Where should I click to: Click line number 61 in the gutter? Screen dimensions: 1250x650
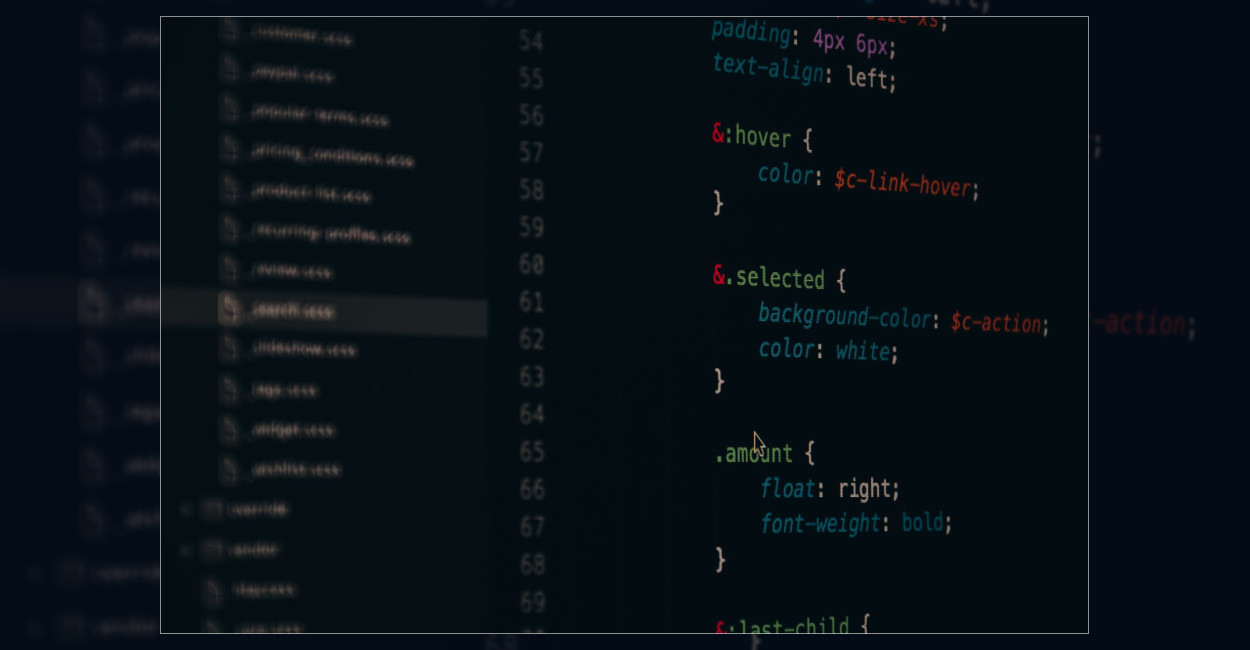(532, 301)
